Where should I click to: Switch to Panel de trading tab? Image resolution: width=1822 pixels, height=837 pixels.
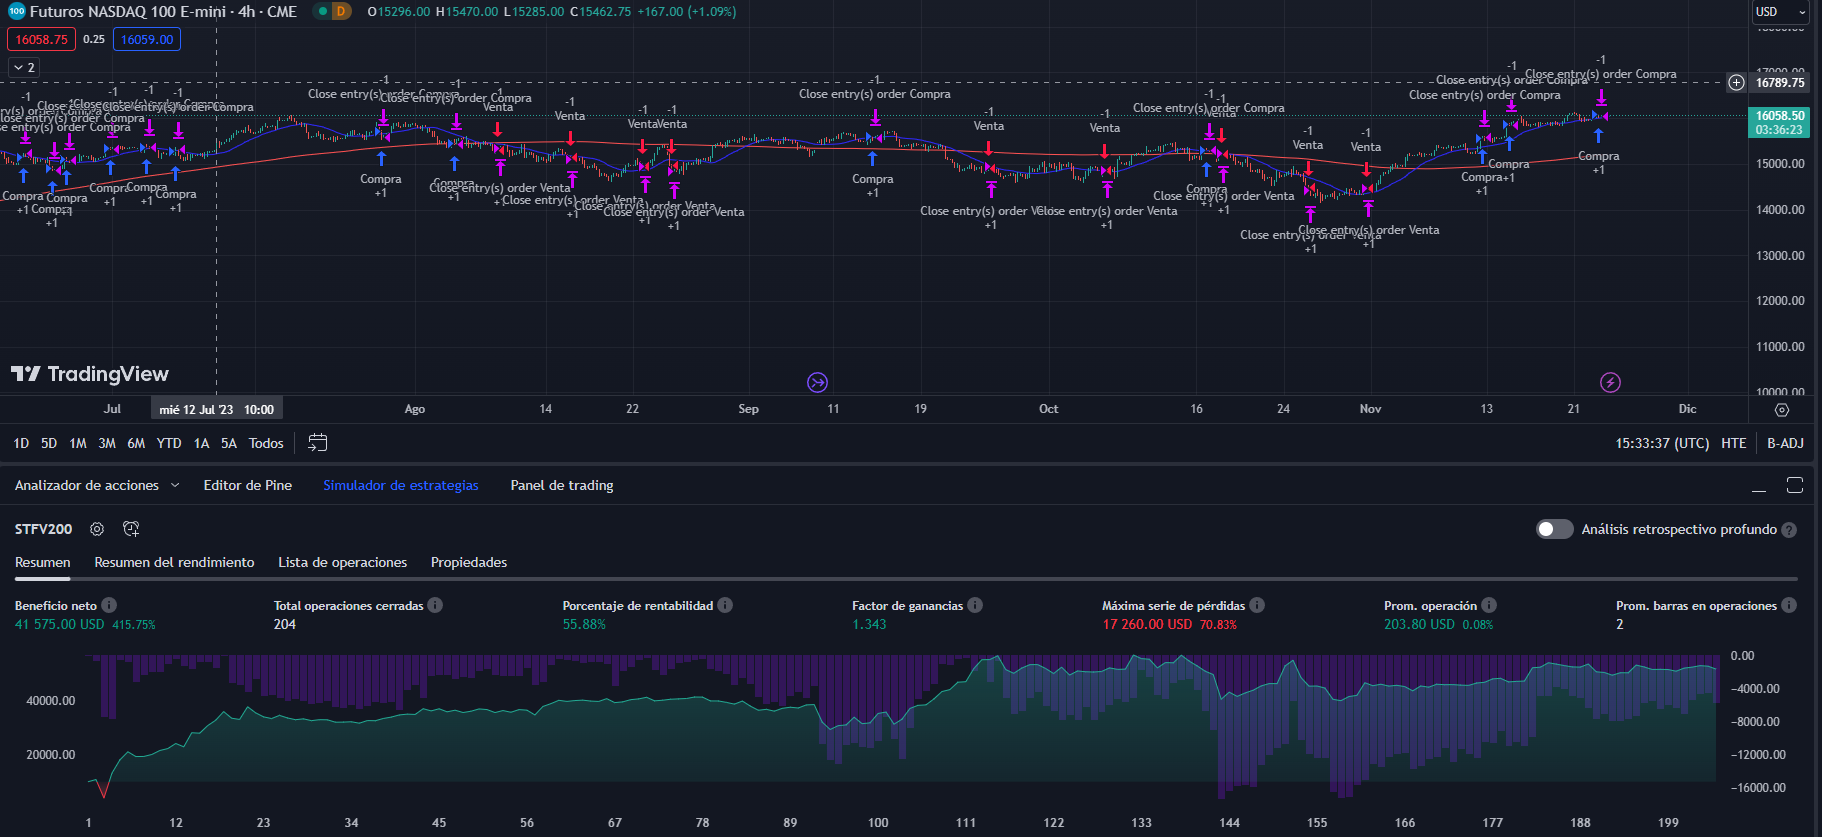562,485
